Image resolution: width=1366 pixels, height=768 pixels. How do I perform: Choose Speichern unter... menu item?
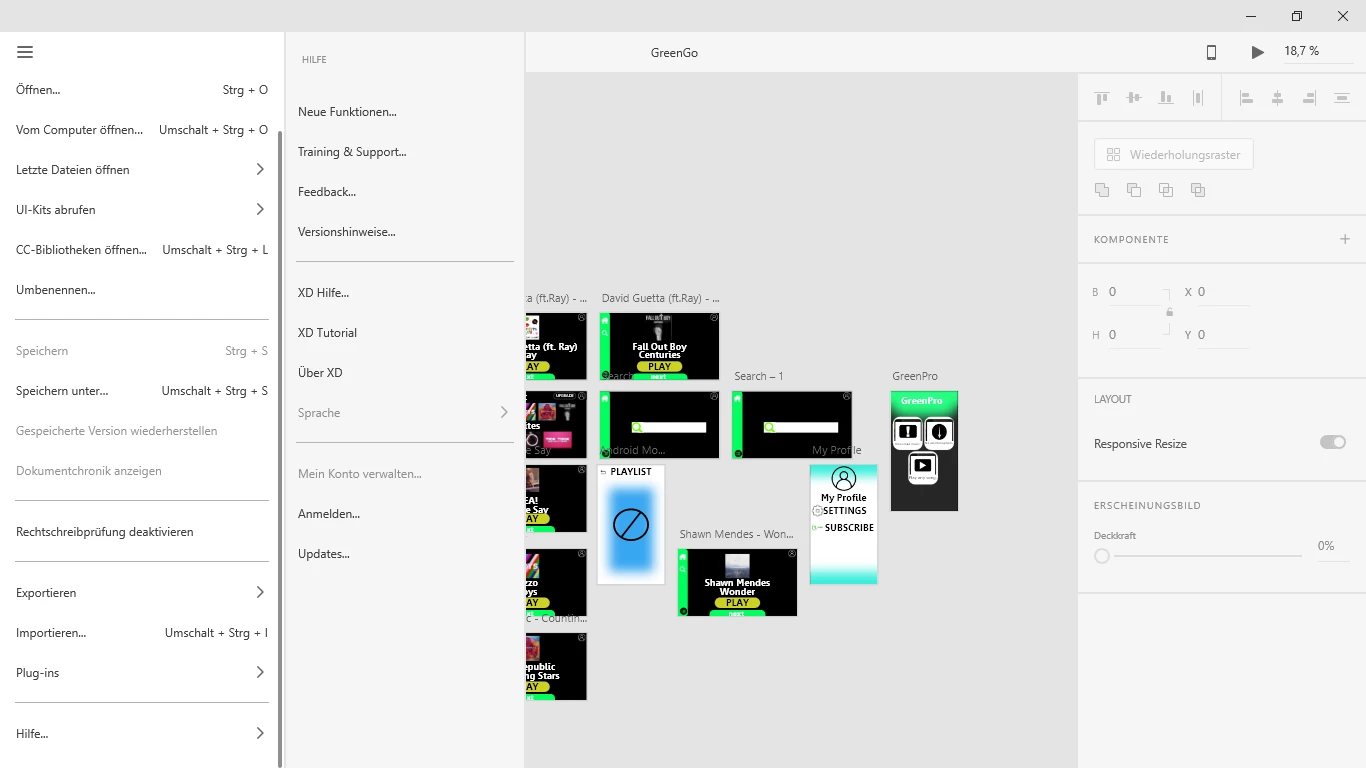point(142,391)
